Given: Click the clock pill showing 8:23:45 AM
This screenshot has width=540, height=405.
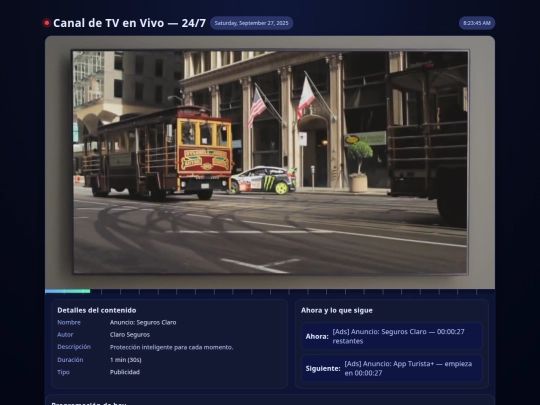Looking at the screenshot, I should coord(477,23).
